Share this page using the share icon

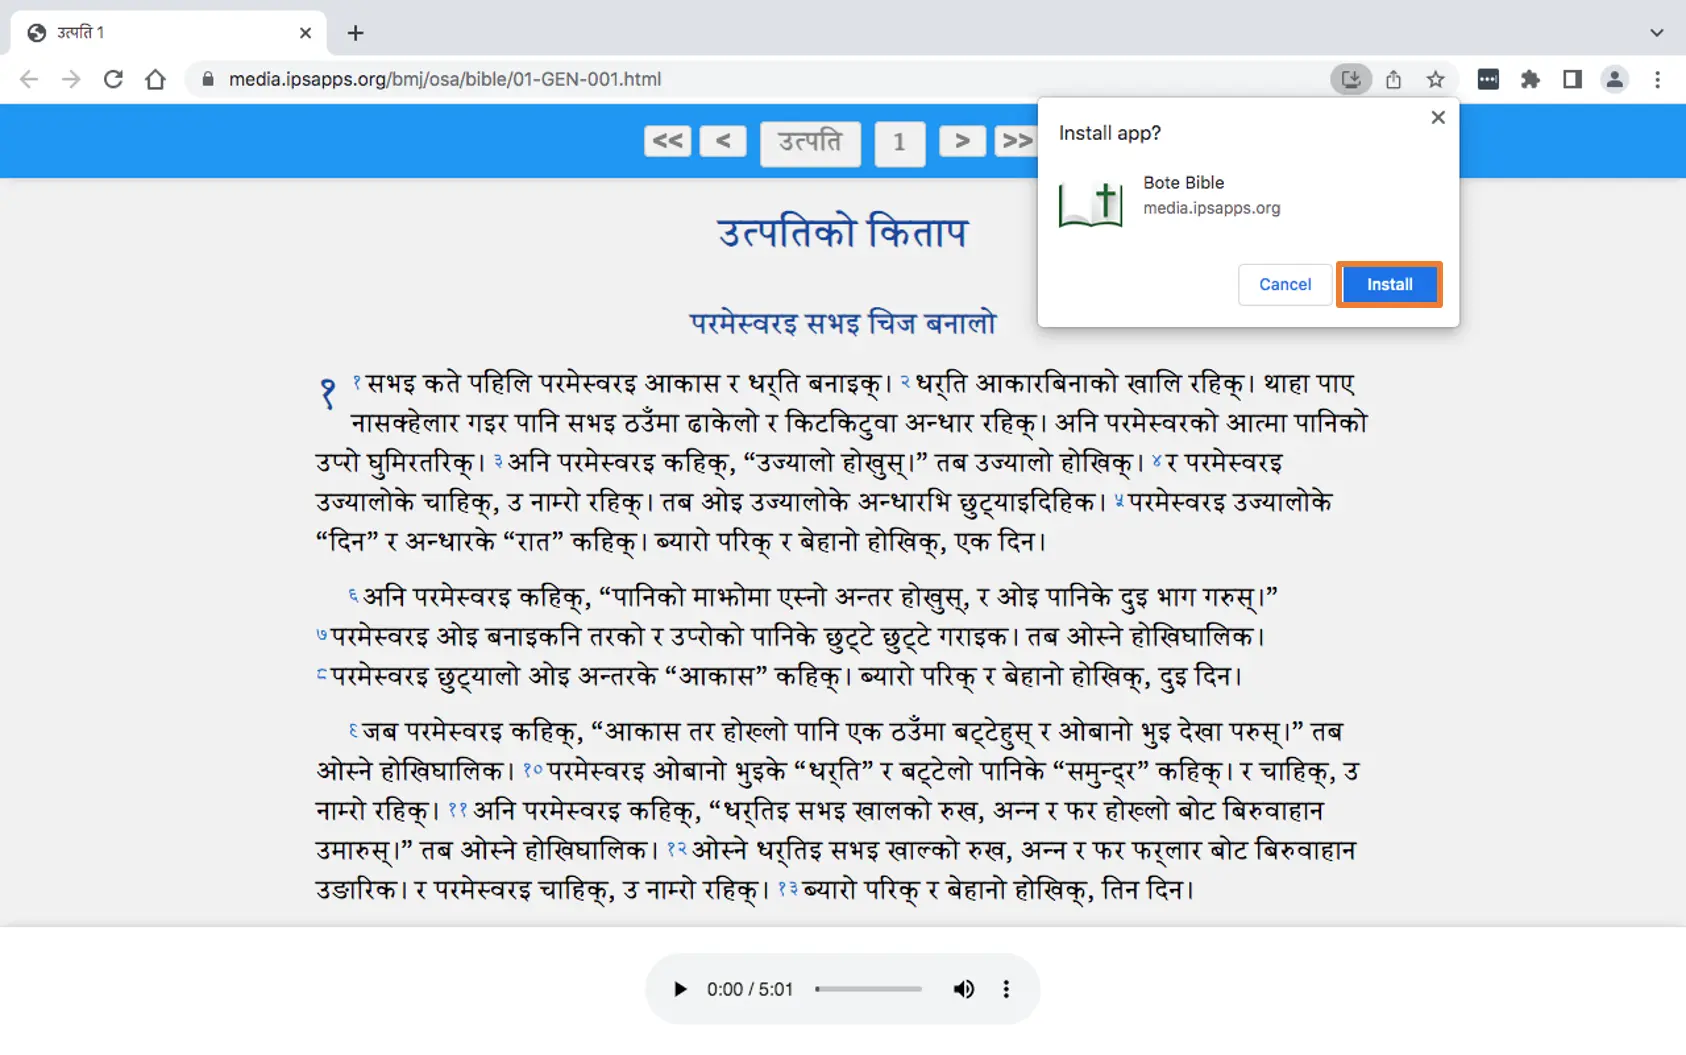(1393, 80)
